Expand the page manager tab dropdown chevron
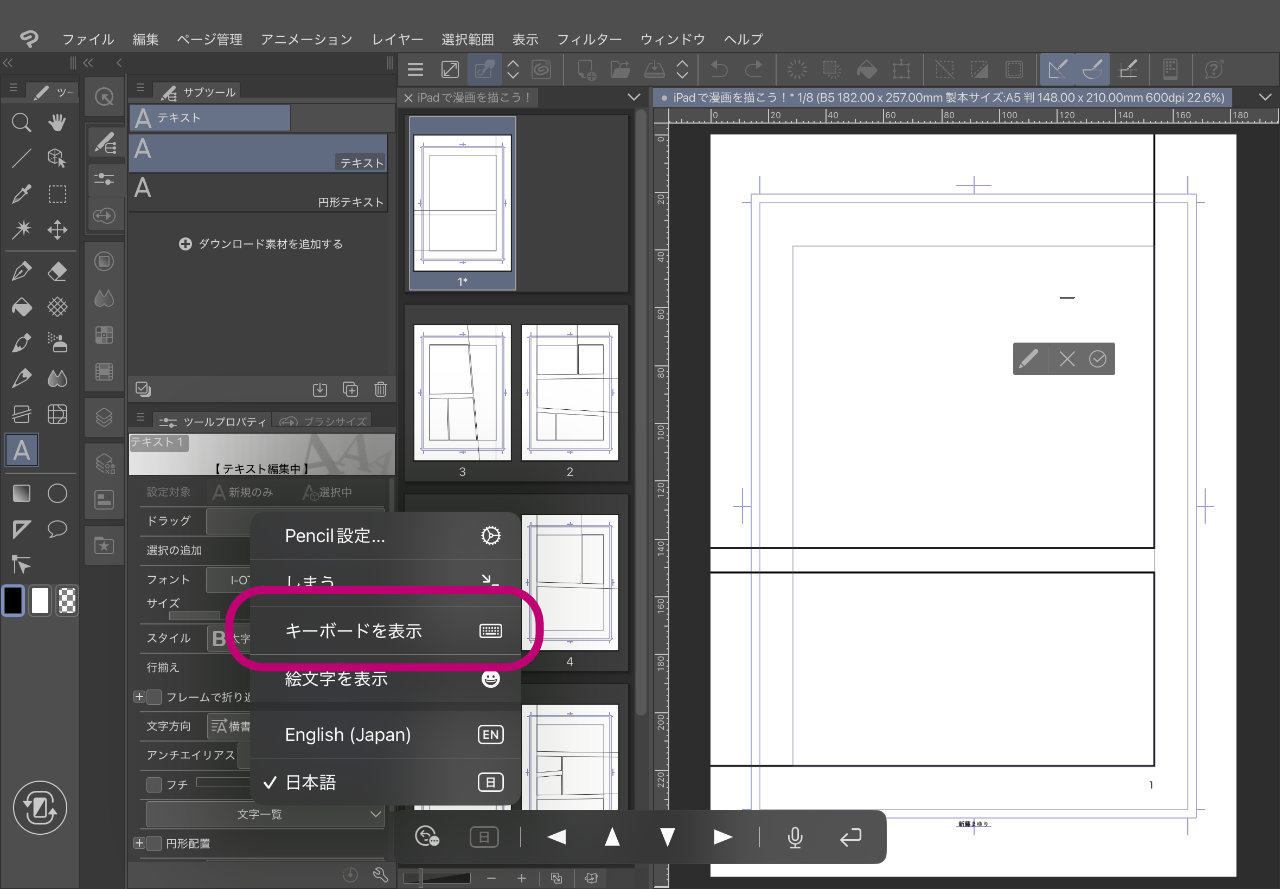Image resolution: width=1280 pixels, height=889 pixels. (633, 97)
